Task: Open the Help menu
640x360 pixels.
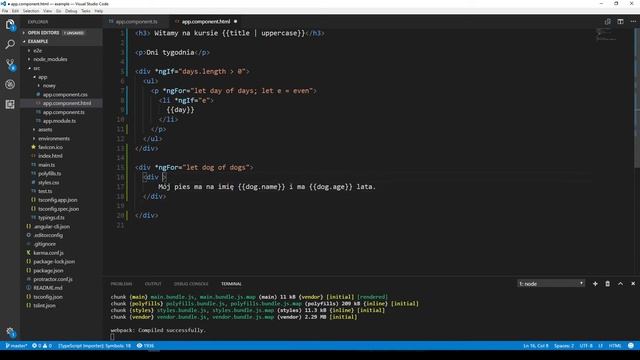Action: (x=99, y=11)
